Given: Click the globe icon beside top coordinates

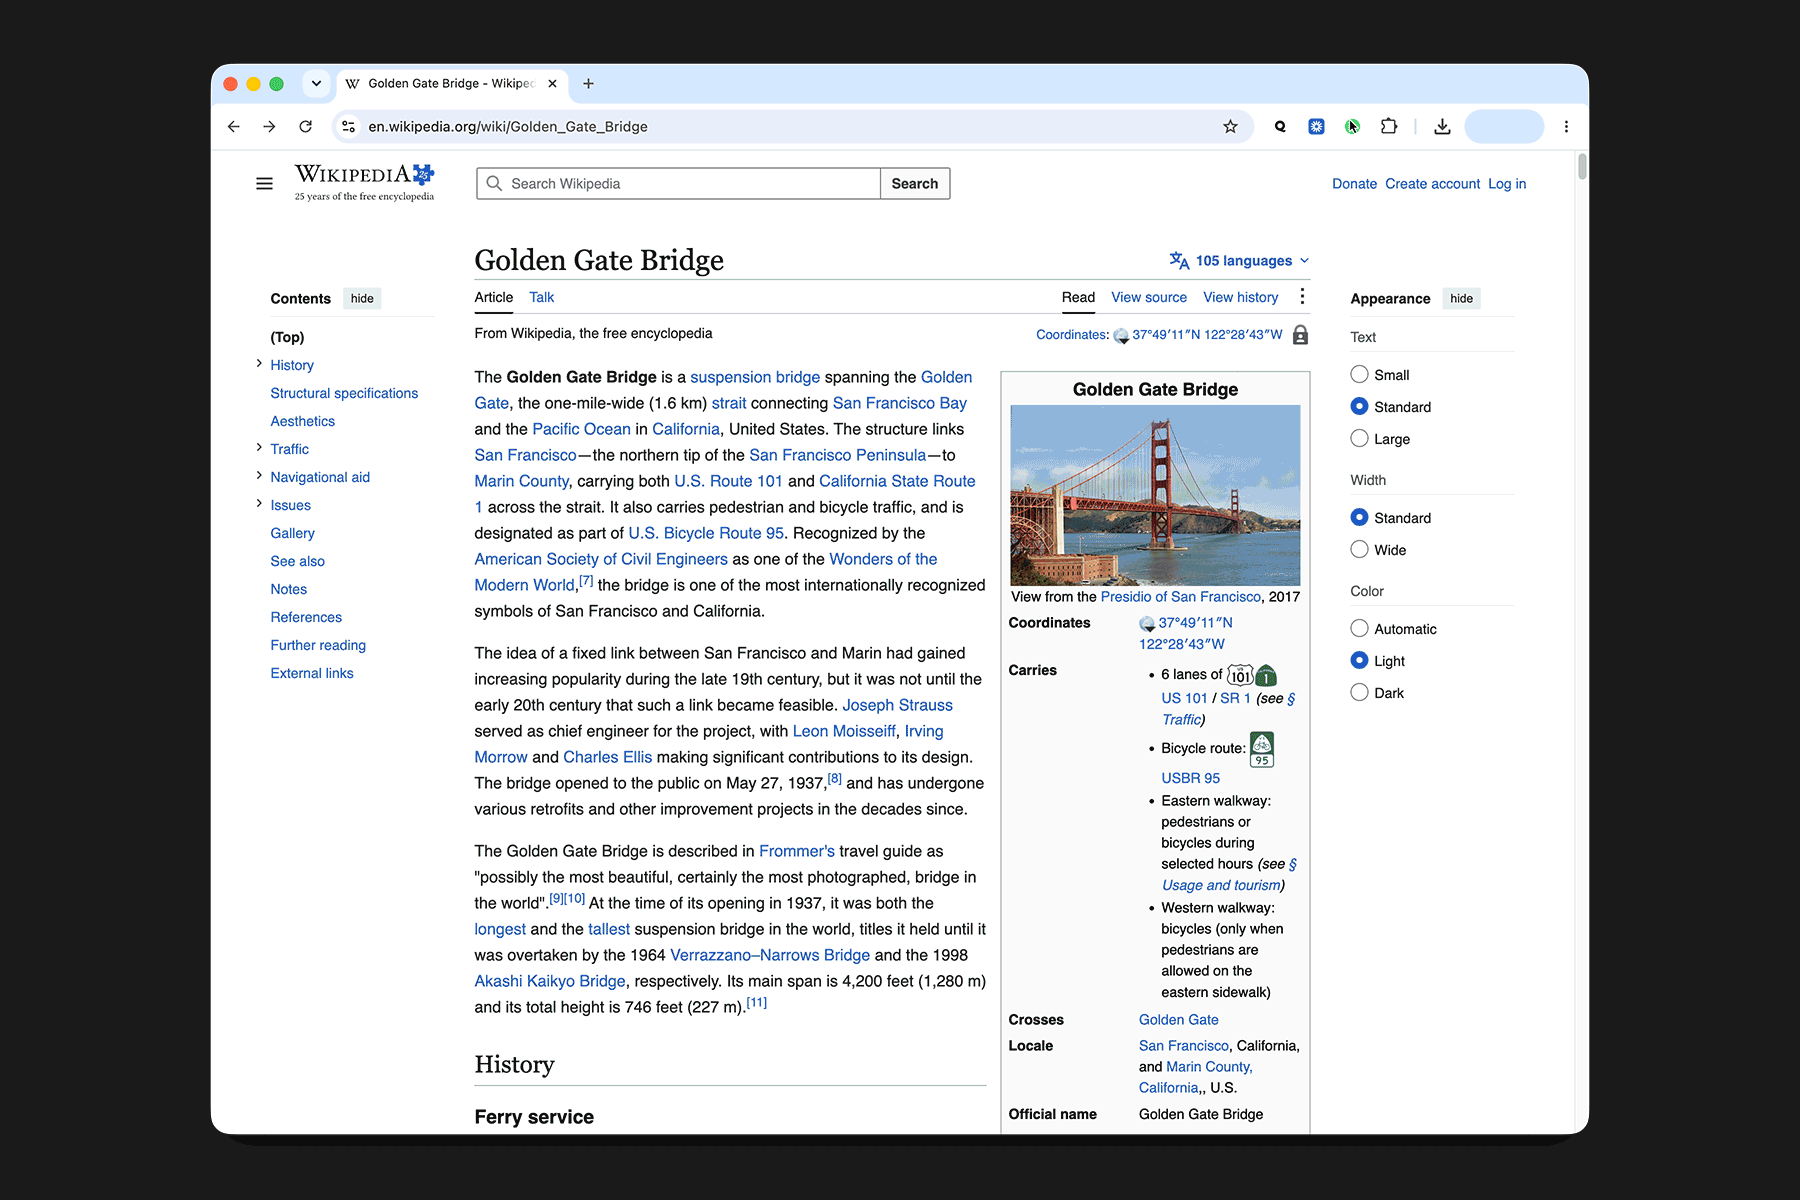Looking at the screenshot, I should click(1121, 336).
